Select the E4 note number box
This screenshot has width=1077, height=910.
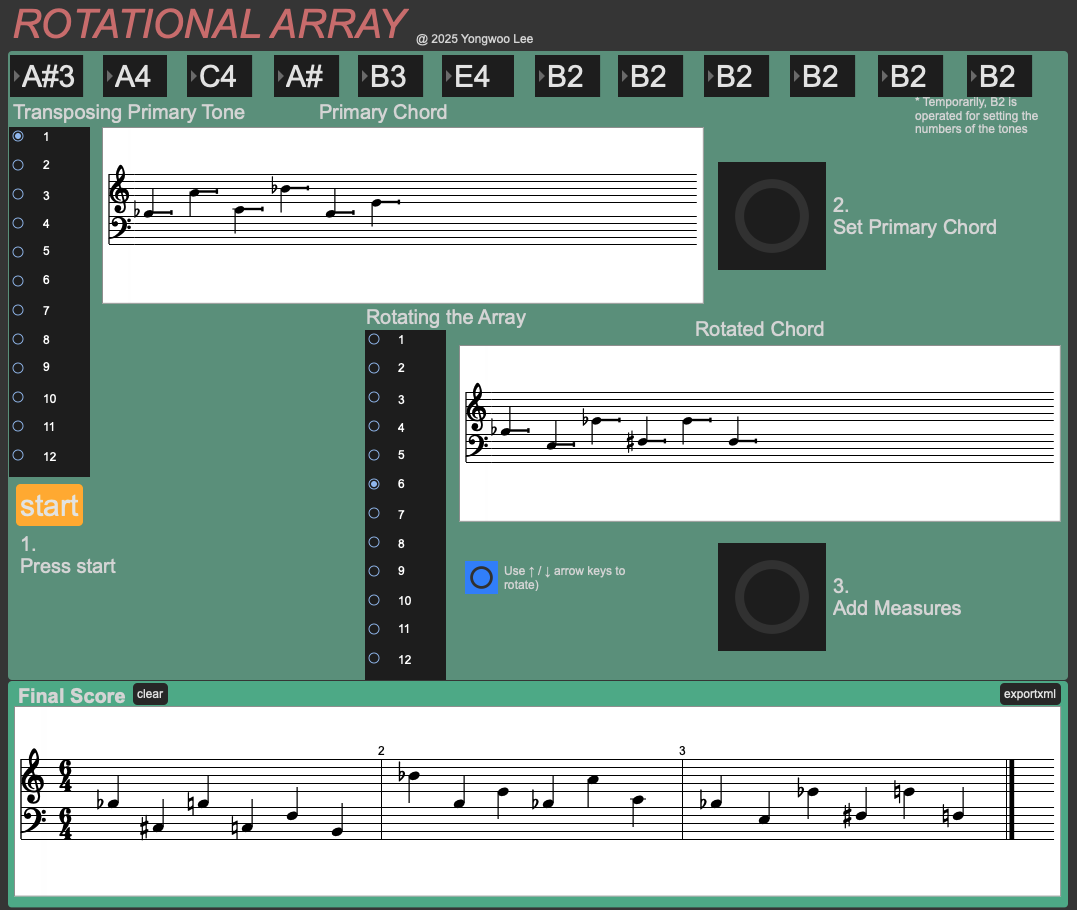click(478, 76)
